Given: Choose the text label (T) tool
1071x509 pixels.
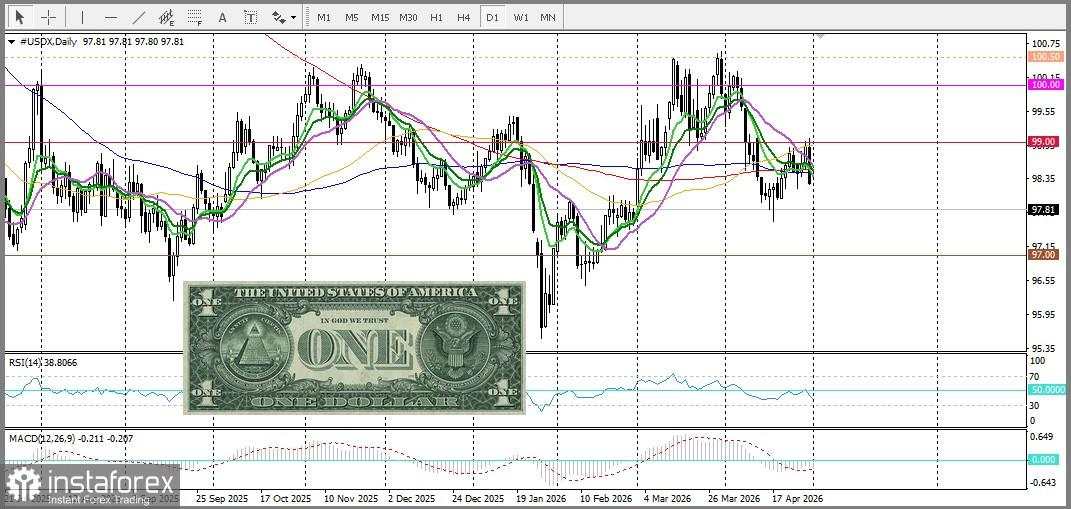Looking at the screenshot, I should point(251,17).
